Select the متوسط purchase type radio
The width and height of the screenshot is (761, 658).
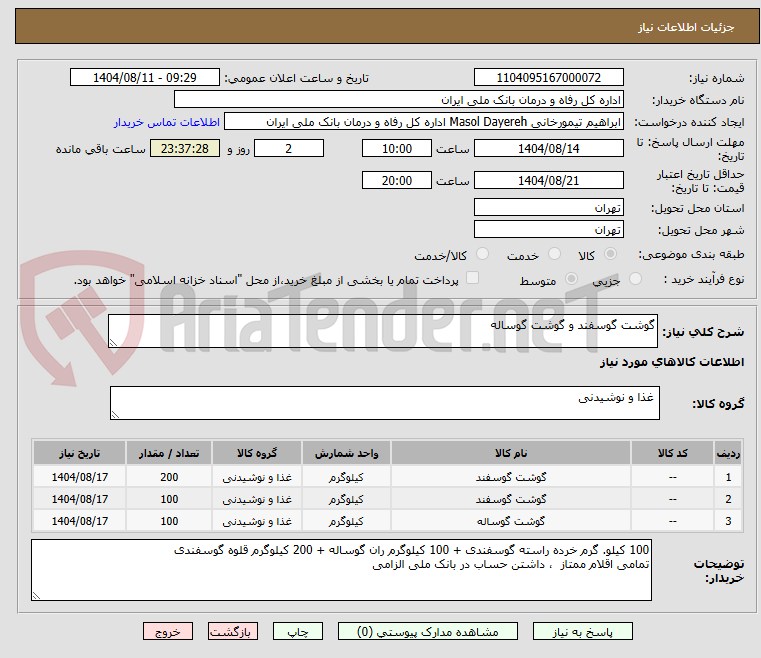pos(571,279)
